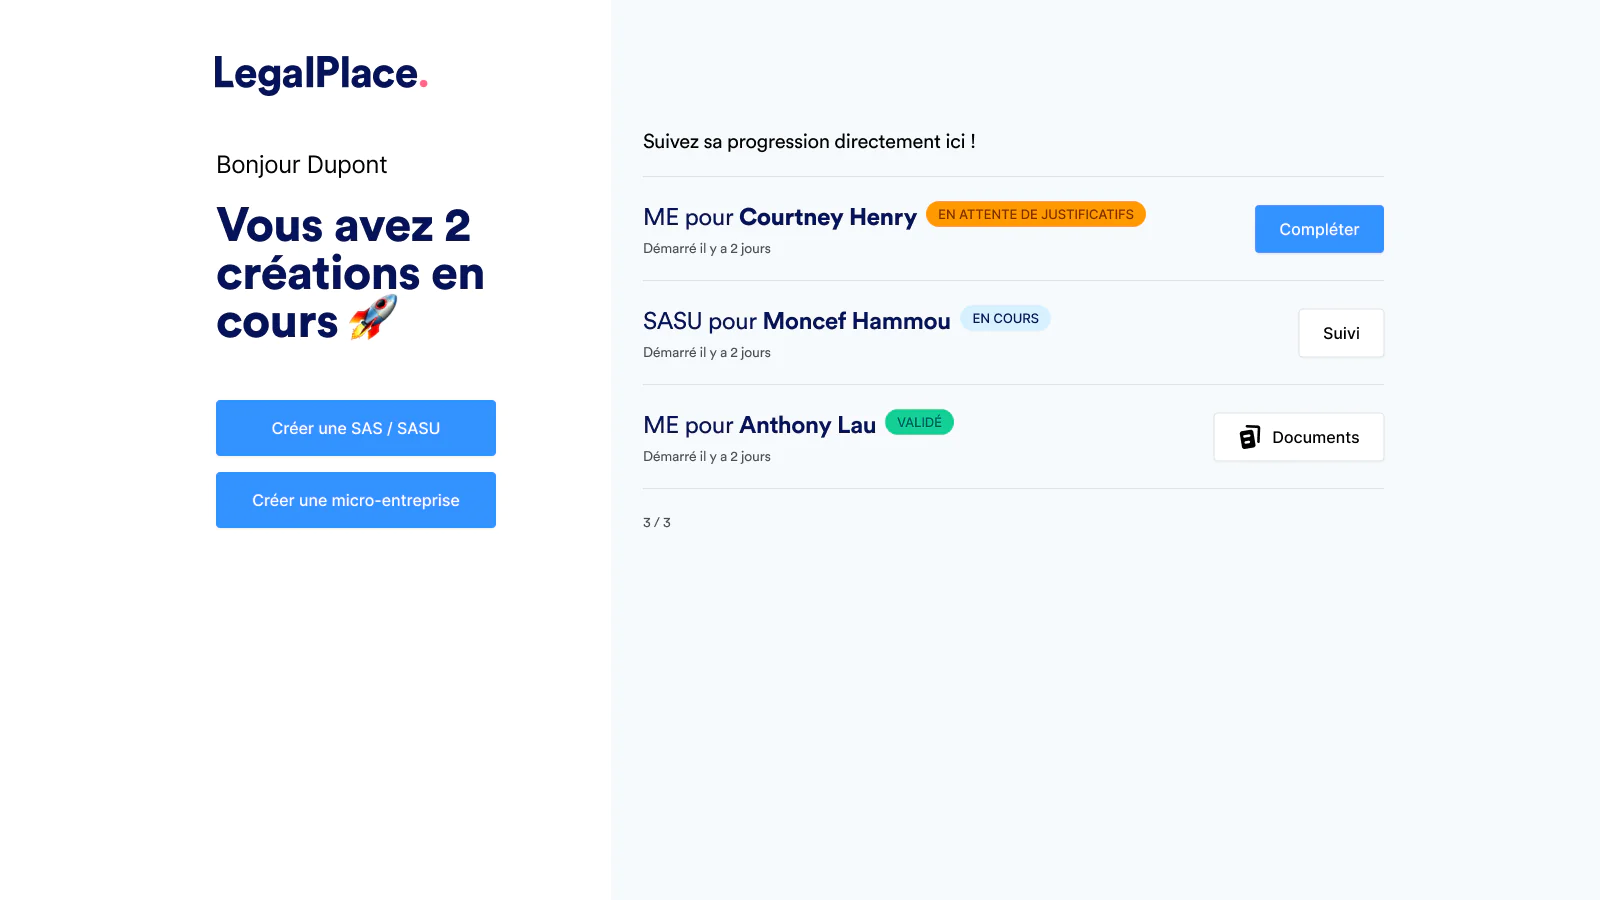Click the "Suivez sa progression" text
Screen dimensions: 1600x900
[x=809, y=142]
